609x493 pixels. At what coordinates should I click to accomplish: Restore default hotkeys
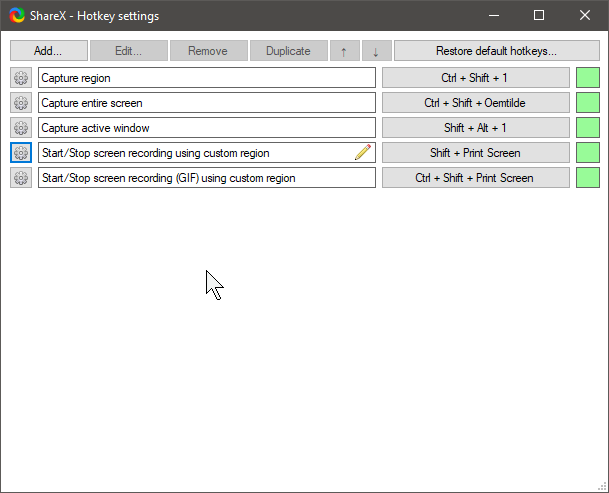tap(496, 51)
